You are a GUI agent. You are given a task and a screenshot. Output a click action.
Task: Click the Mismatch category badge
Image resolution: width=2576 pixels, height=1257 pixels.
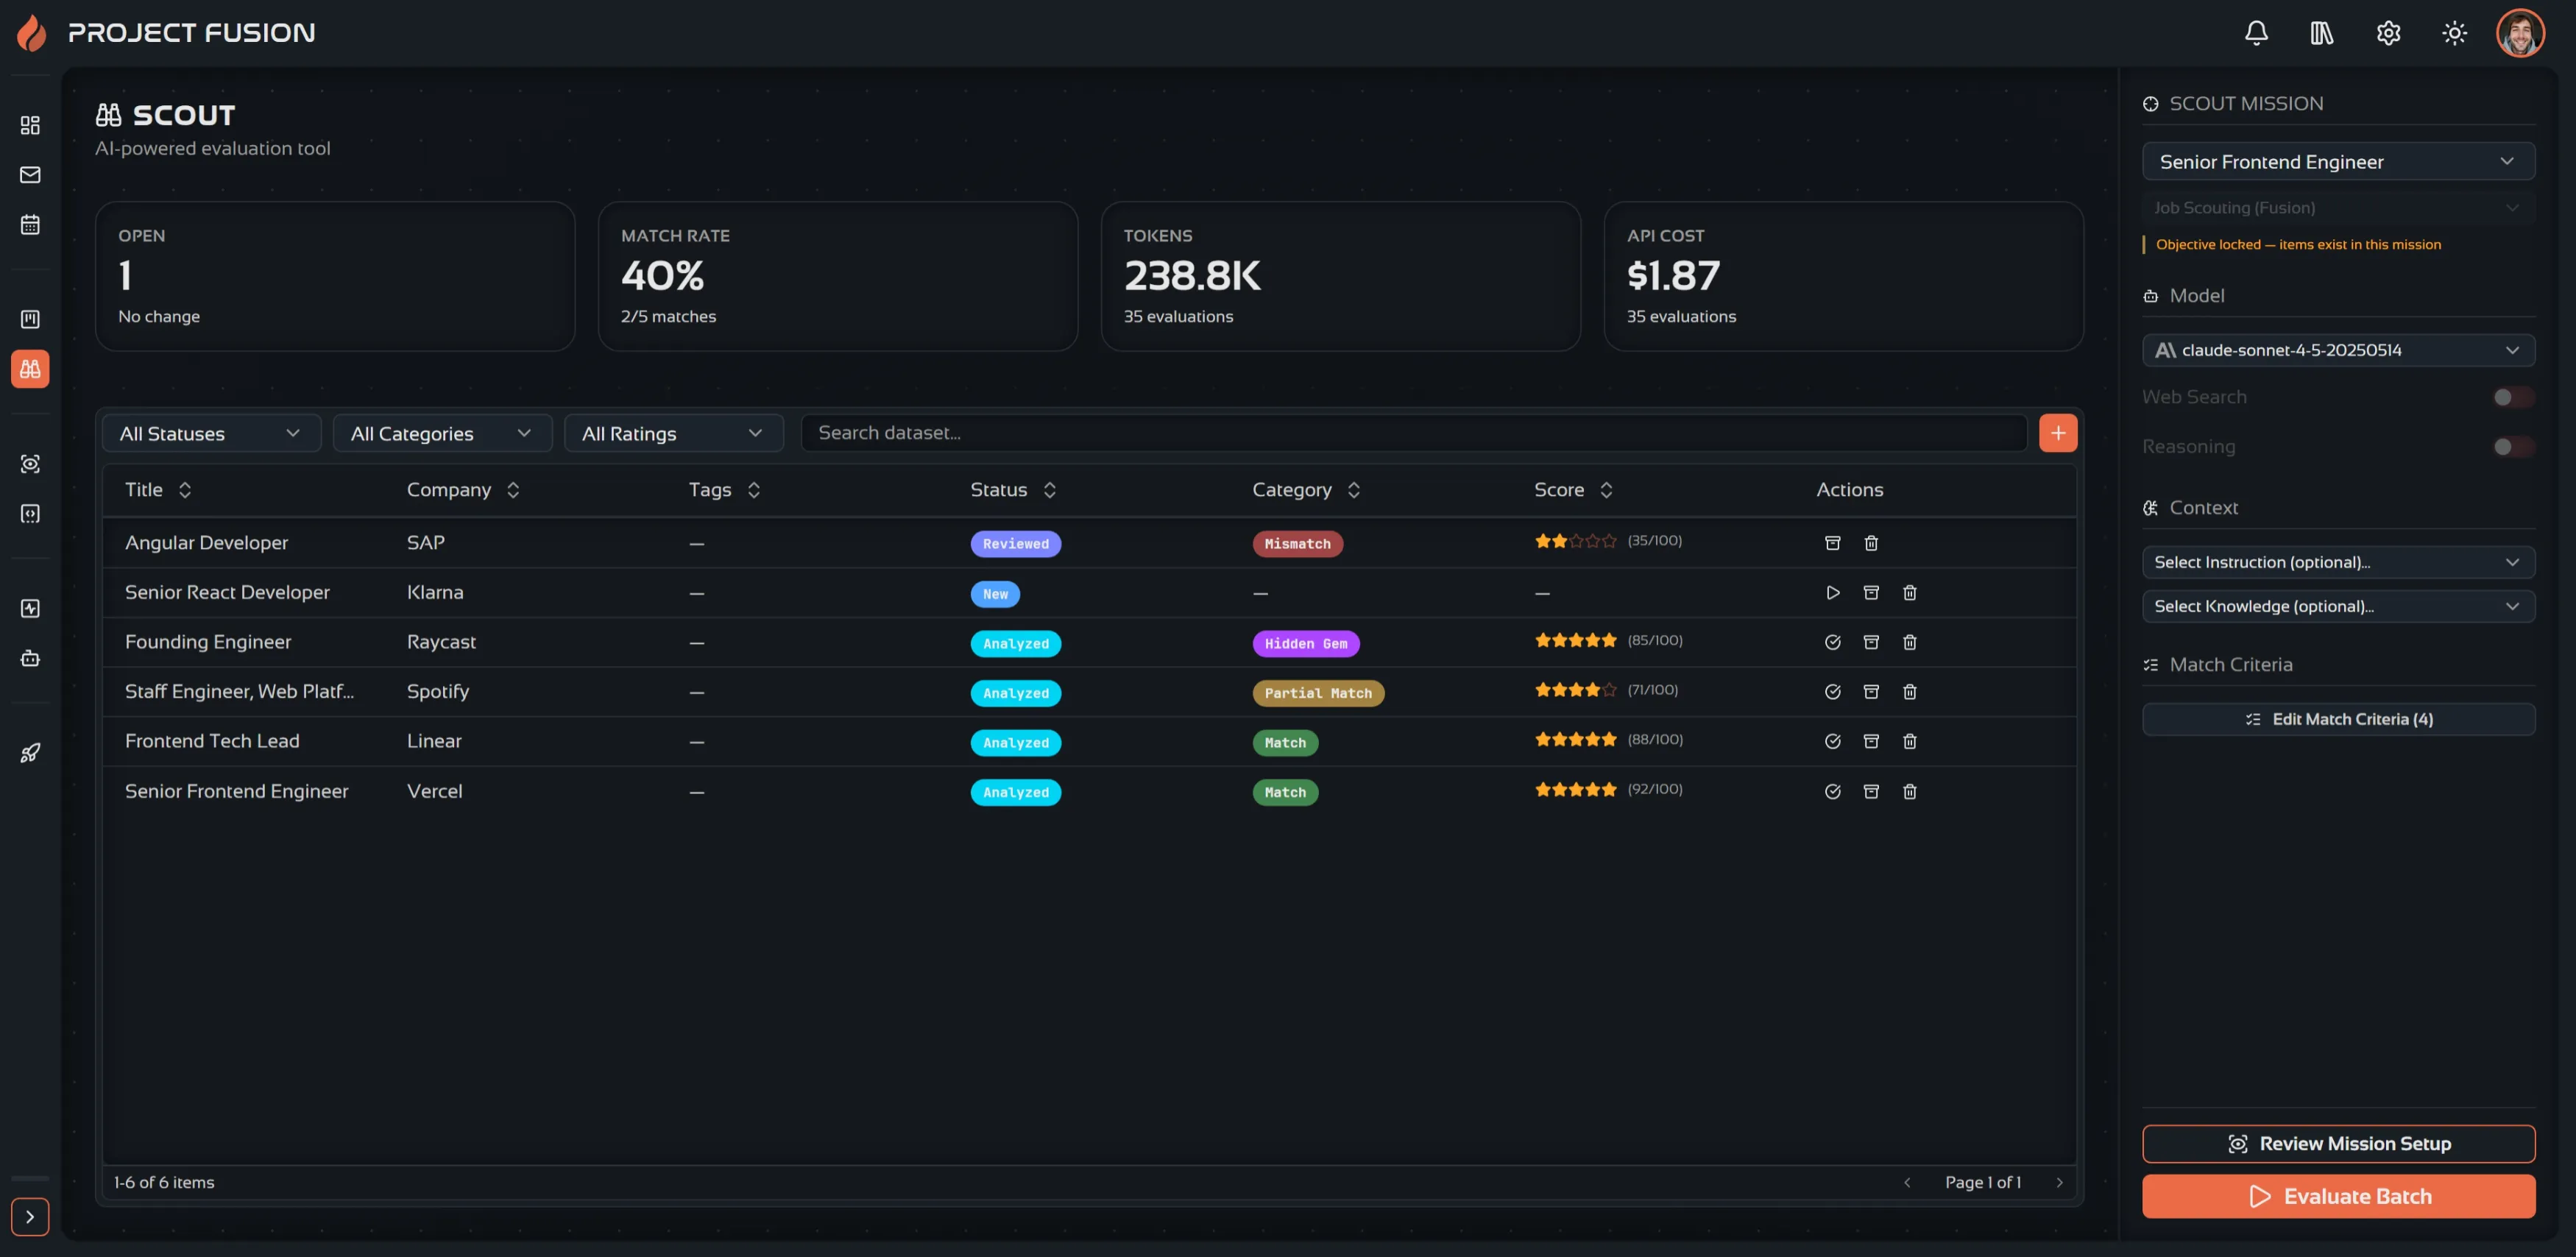click(x=1297, y=544)
